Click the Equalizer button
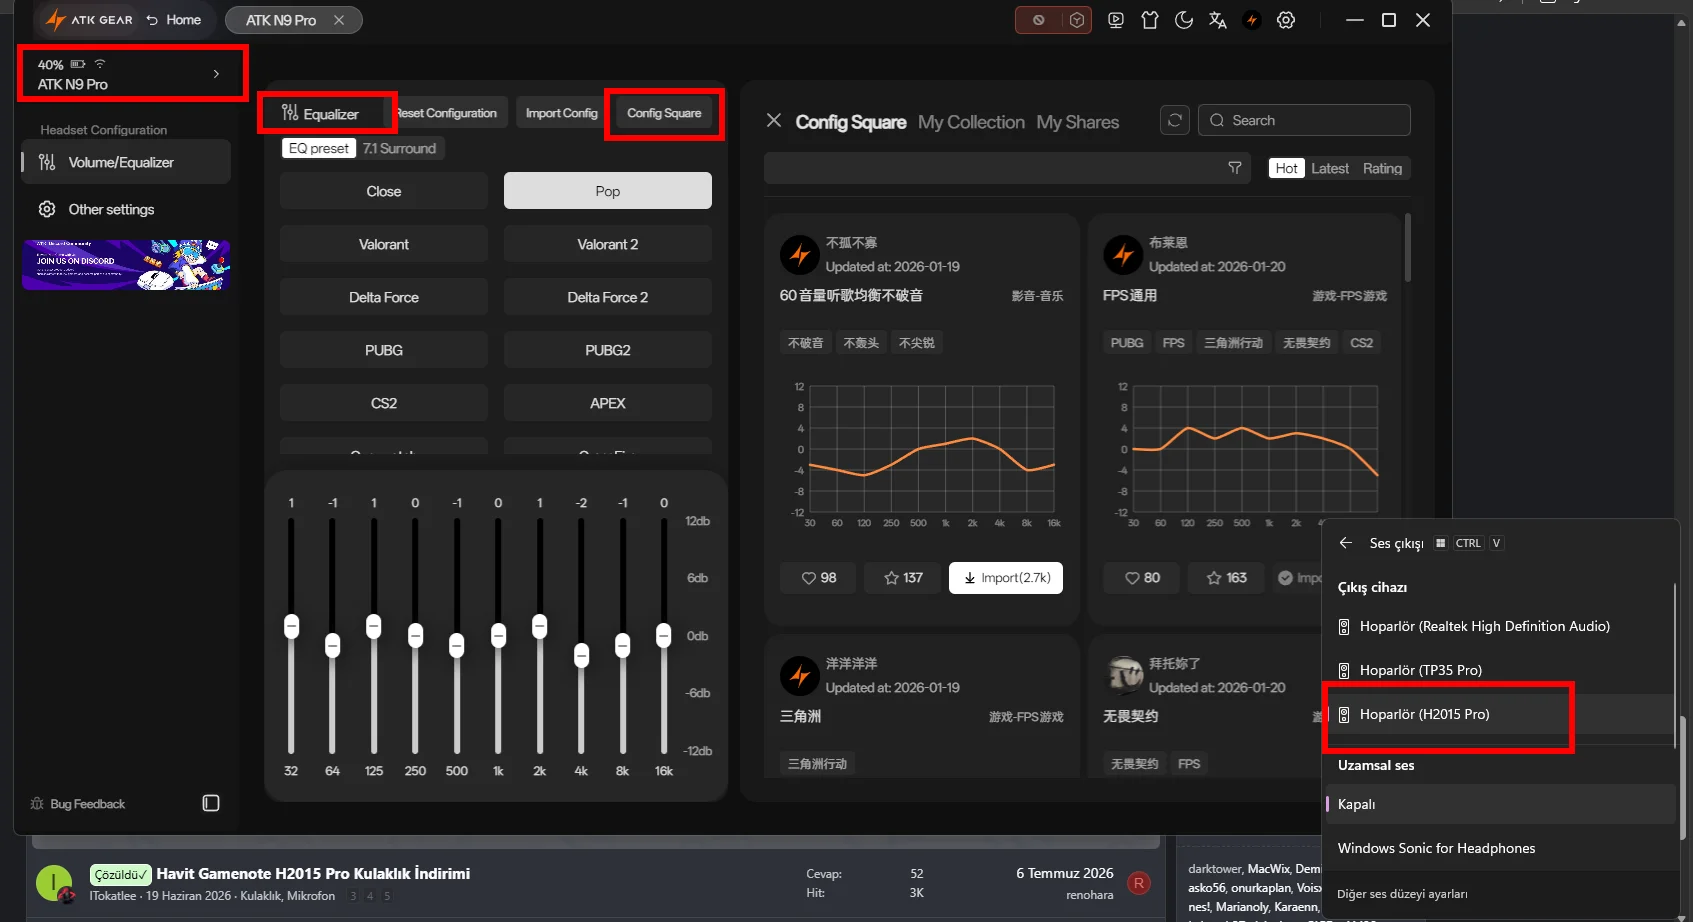 tap(321, 114)
